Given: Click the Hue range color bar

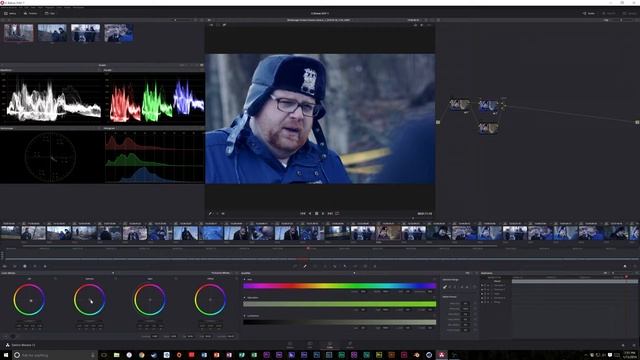Looking at the screenshot, I should coord(340,286).
